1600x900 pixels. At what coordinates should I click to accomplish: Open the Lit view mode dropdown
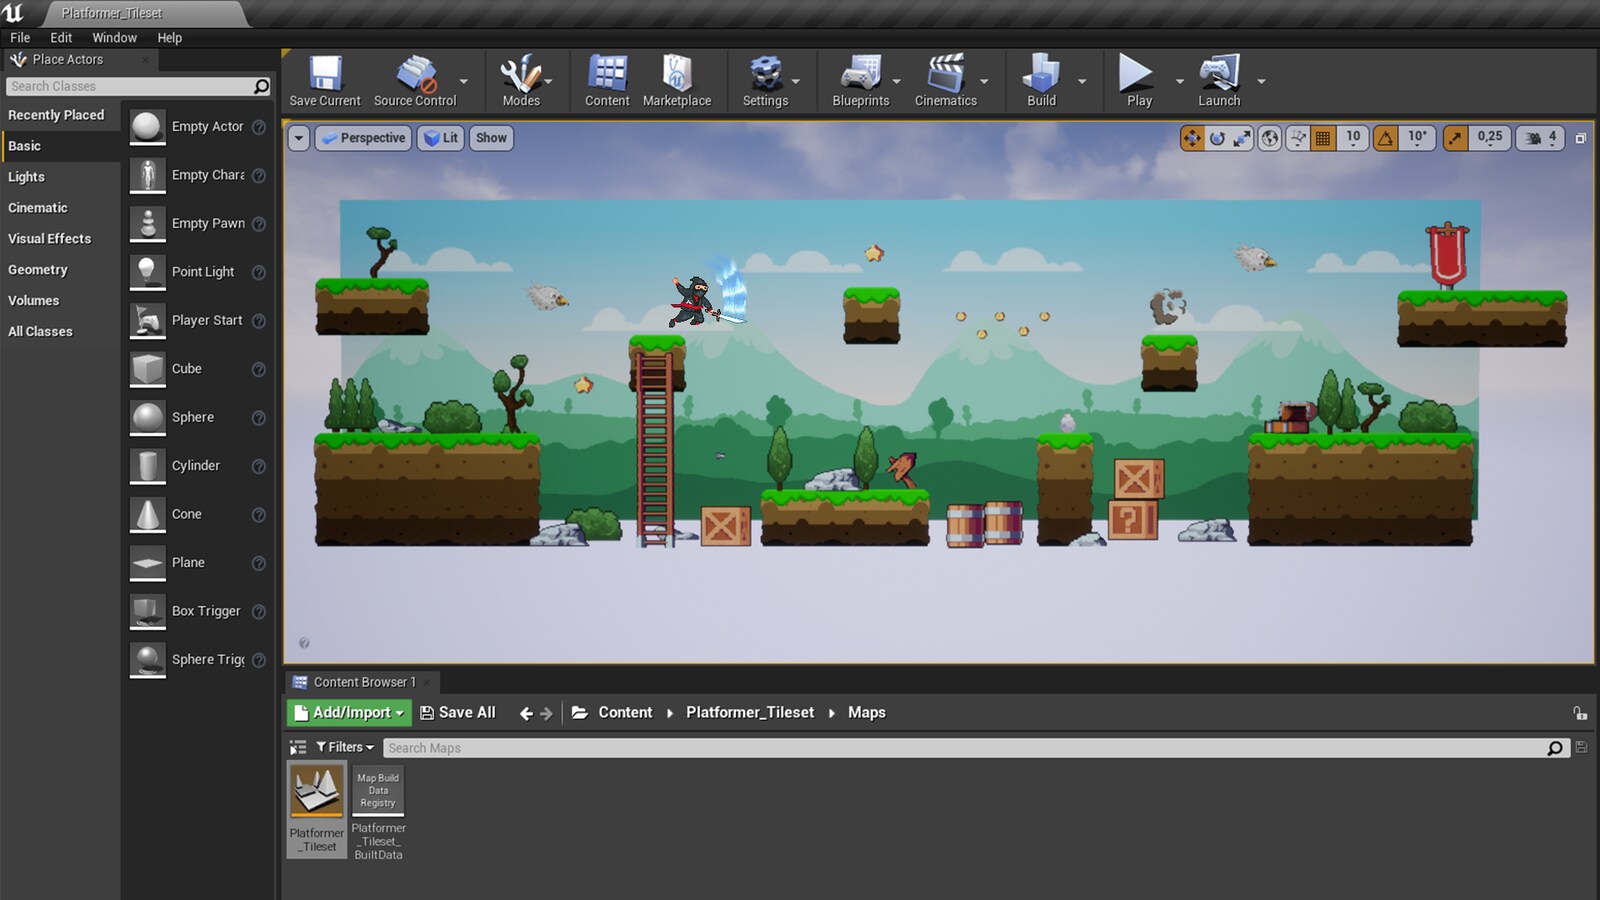coord(440,138)
